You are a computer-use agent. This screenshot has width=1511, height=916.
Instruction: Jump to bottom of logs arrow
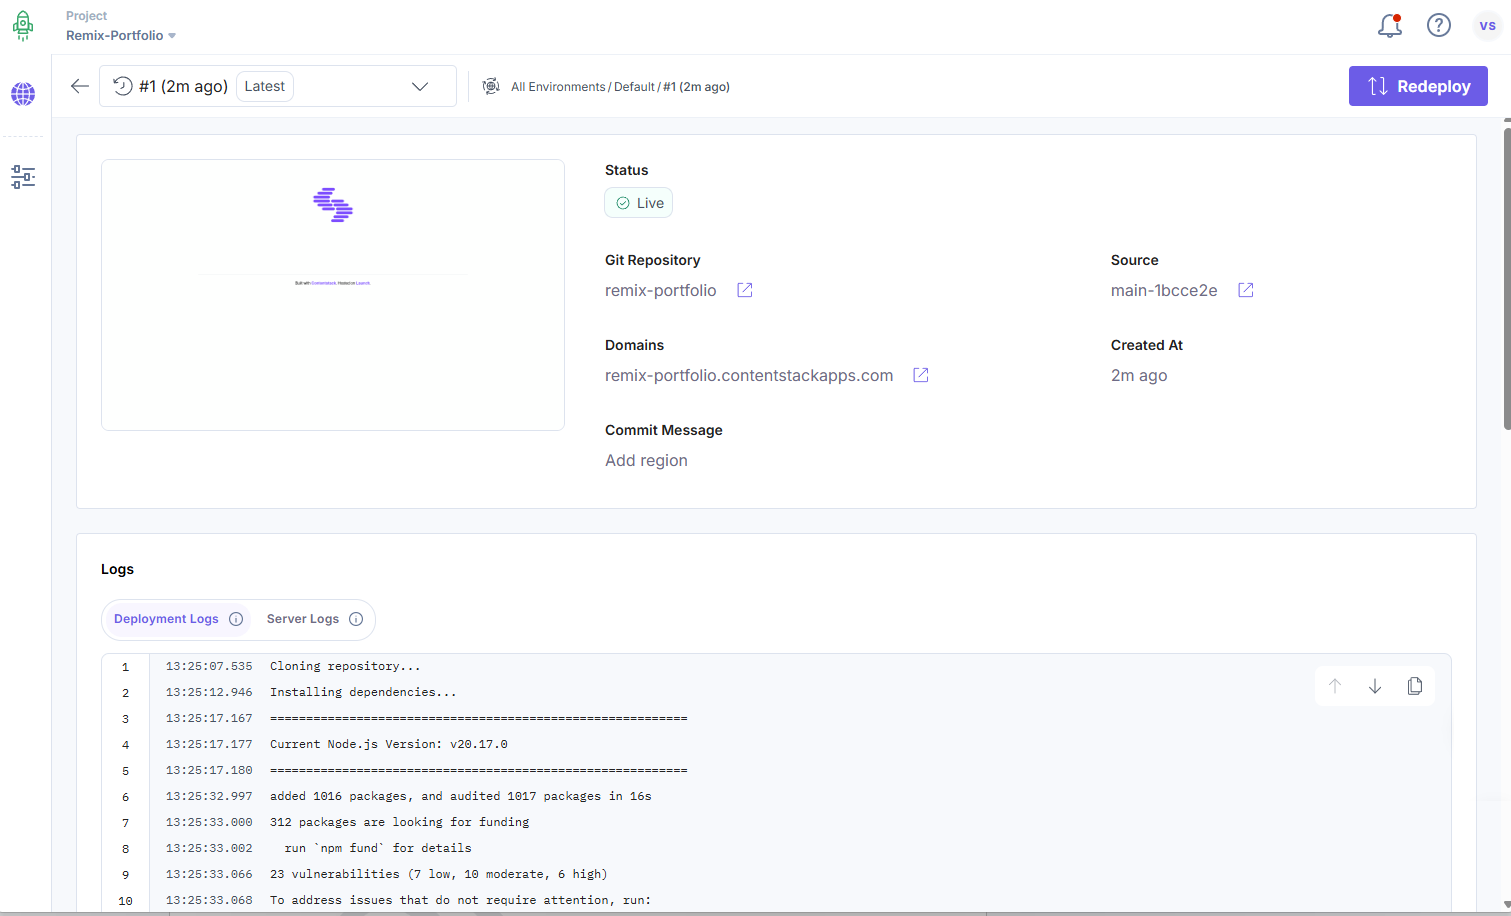pos(1375,686)
